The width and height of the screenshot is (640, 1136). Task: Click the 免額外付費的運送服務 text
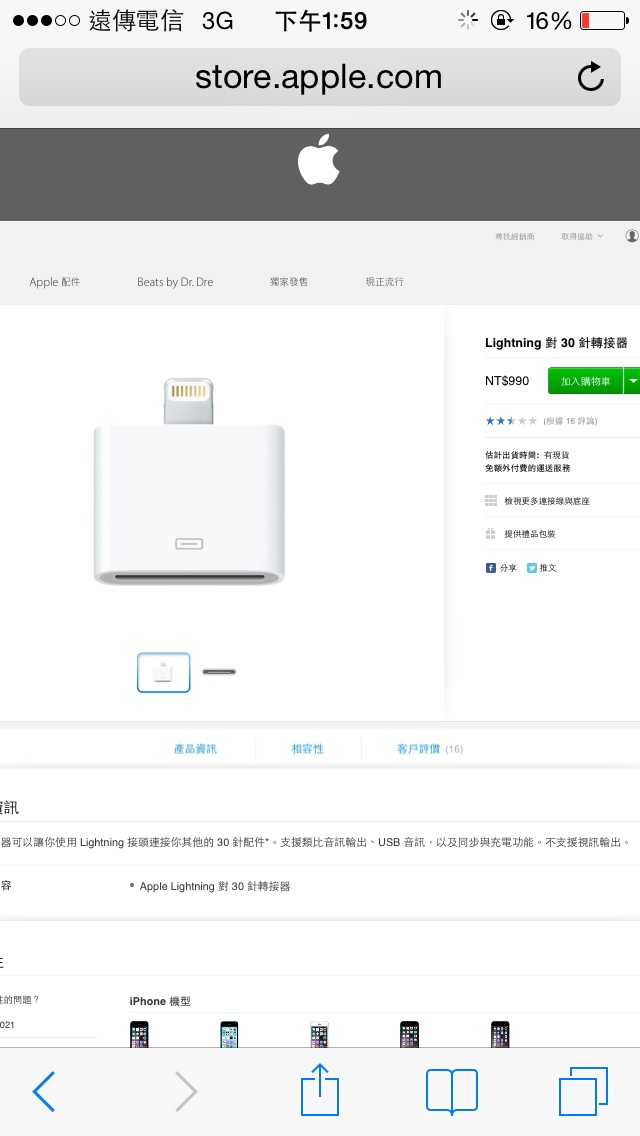[528, 468]
